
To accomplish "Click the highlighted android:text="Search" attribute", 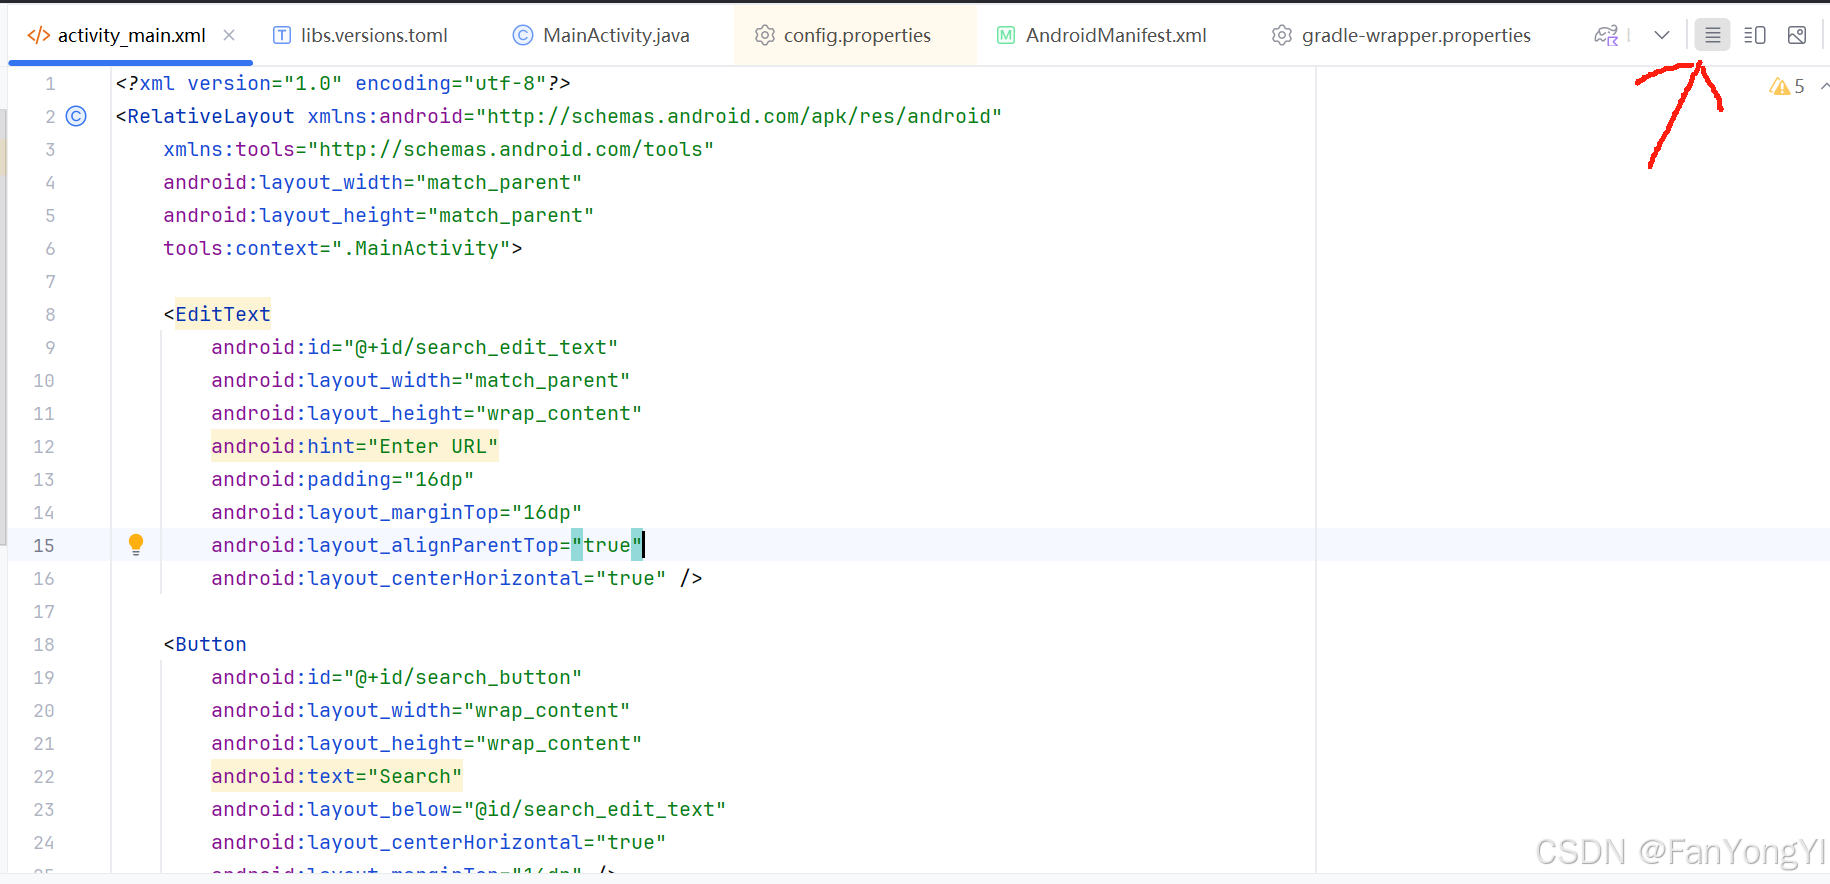I will pyautogui.click(x=337, y=777).
